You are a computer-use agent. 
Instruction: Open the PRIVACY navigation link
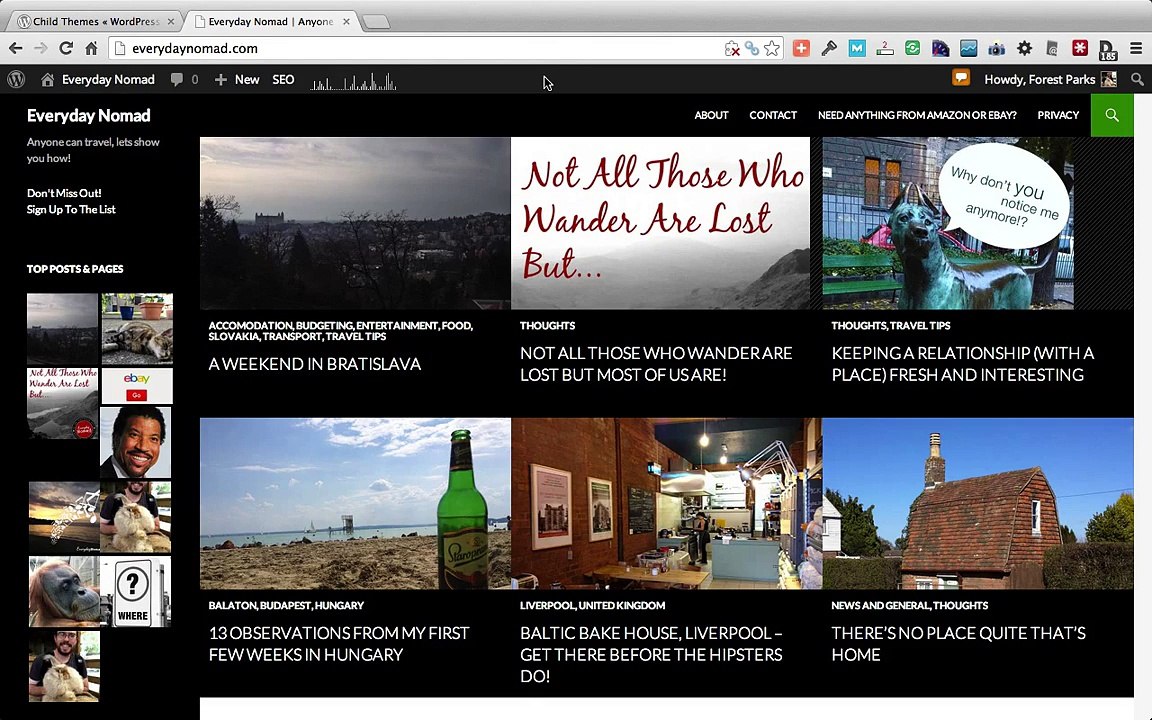click(1058, 115)
